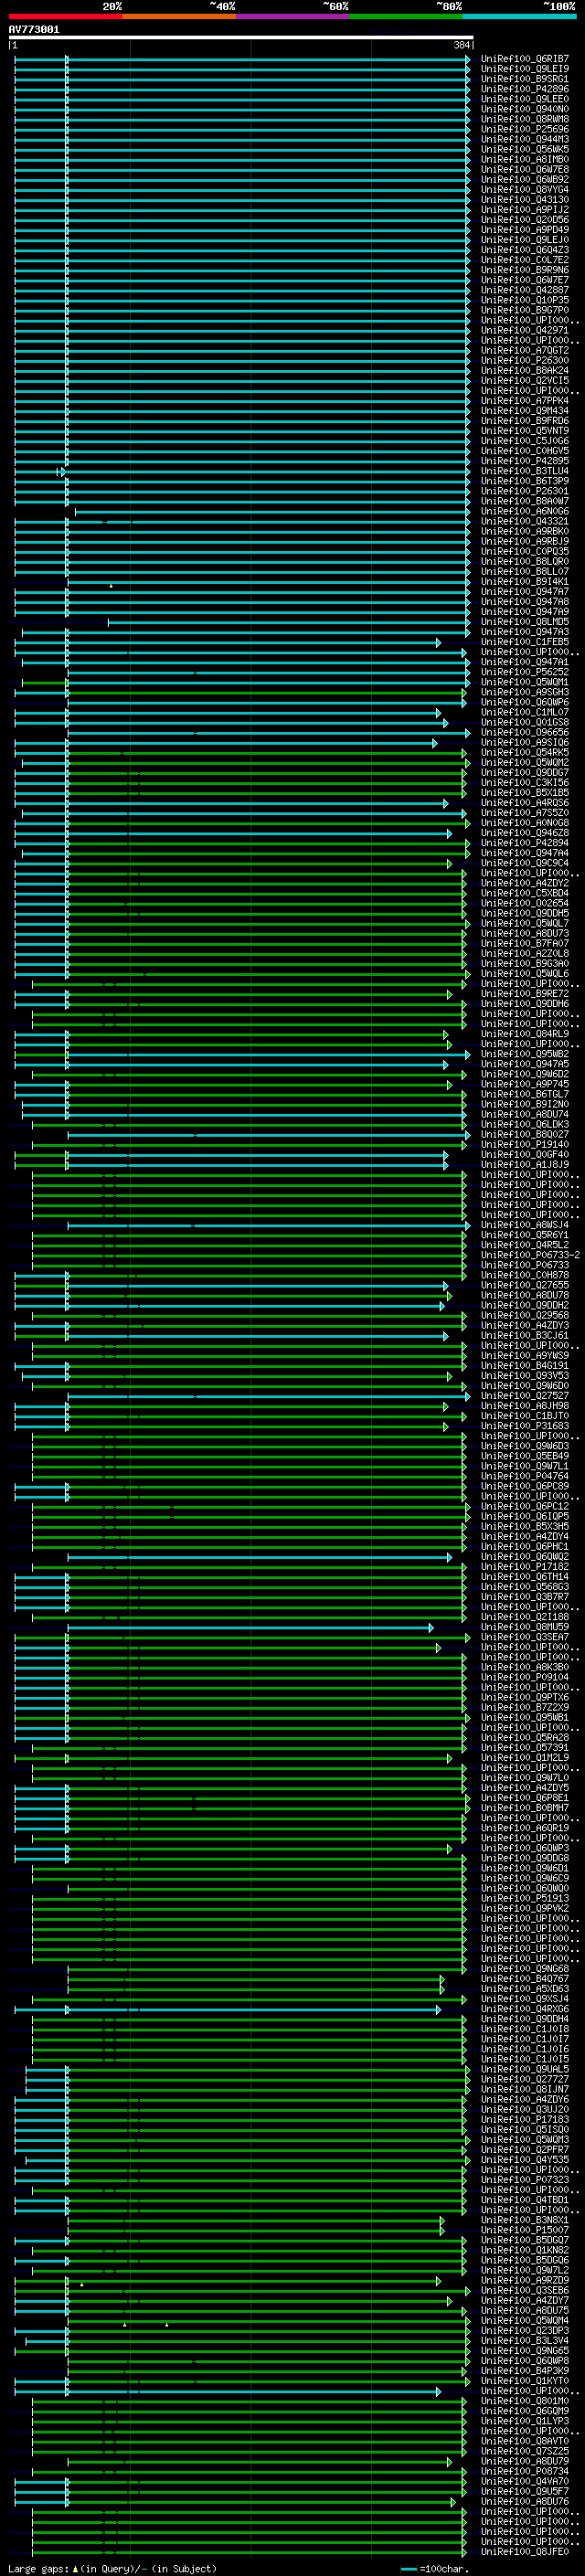
Task: Select the last hit UniRef100_Q8JFE0
Action: point(524,2552)
